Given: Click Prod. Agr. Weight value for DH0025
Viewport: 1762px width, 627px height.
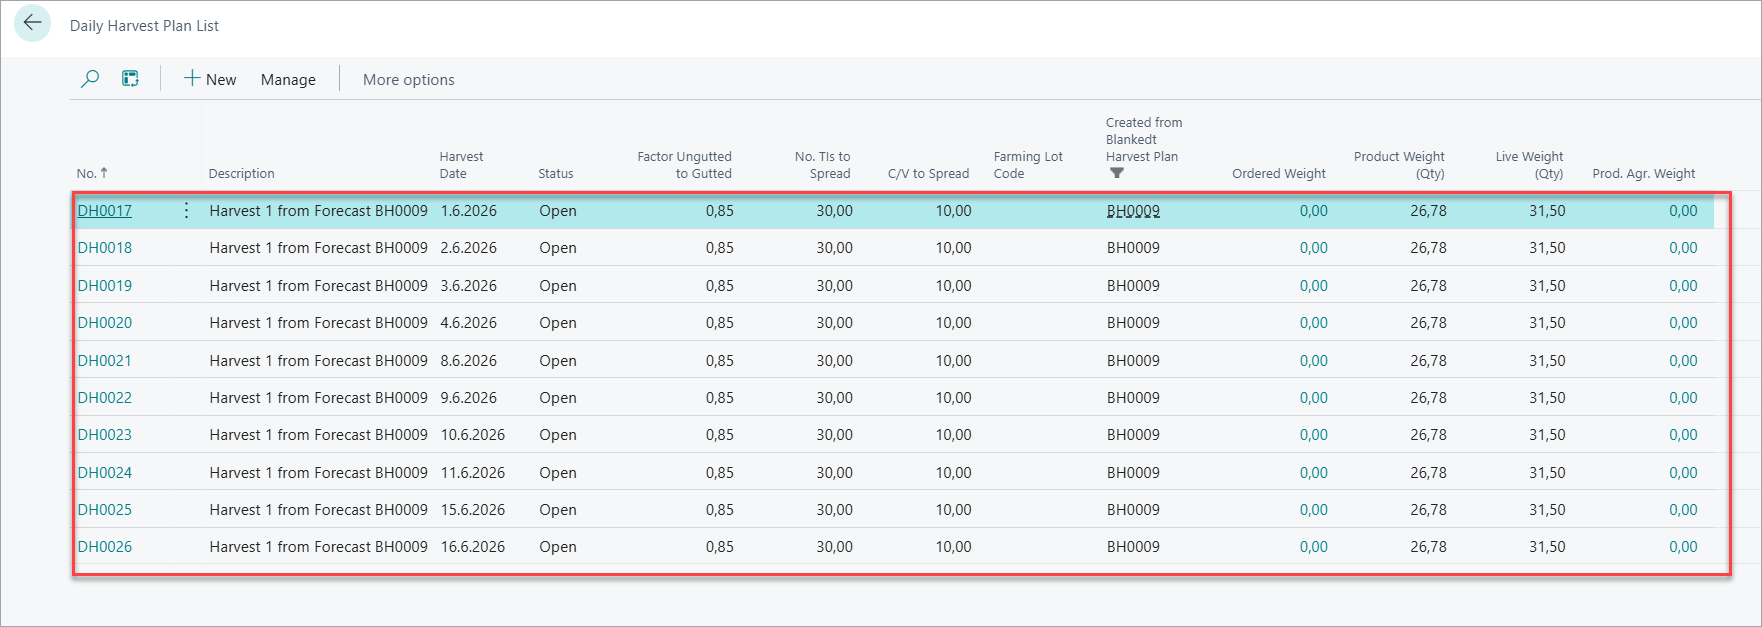Looking at the screenshot, I should tap(1683, 510).
